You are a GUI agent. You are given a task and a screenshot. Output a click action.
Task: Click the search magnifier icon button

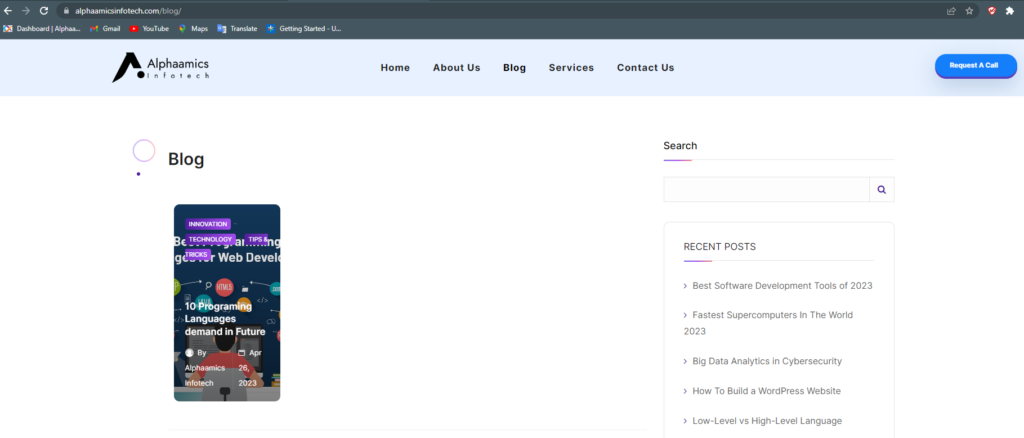click(882, 189)
